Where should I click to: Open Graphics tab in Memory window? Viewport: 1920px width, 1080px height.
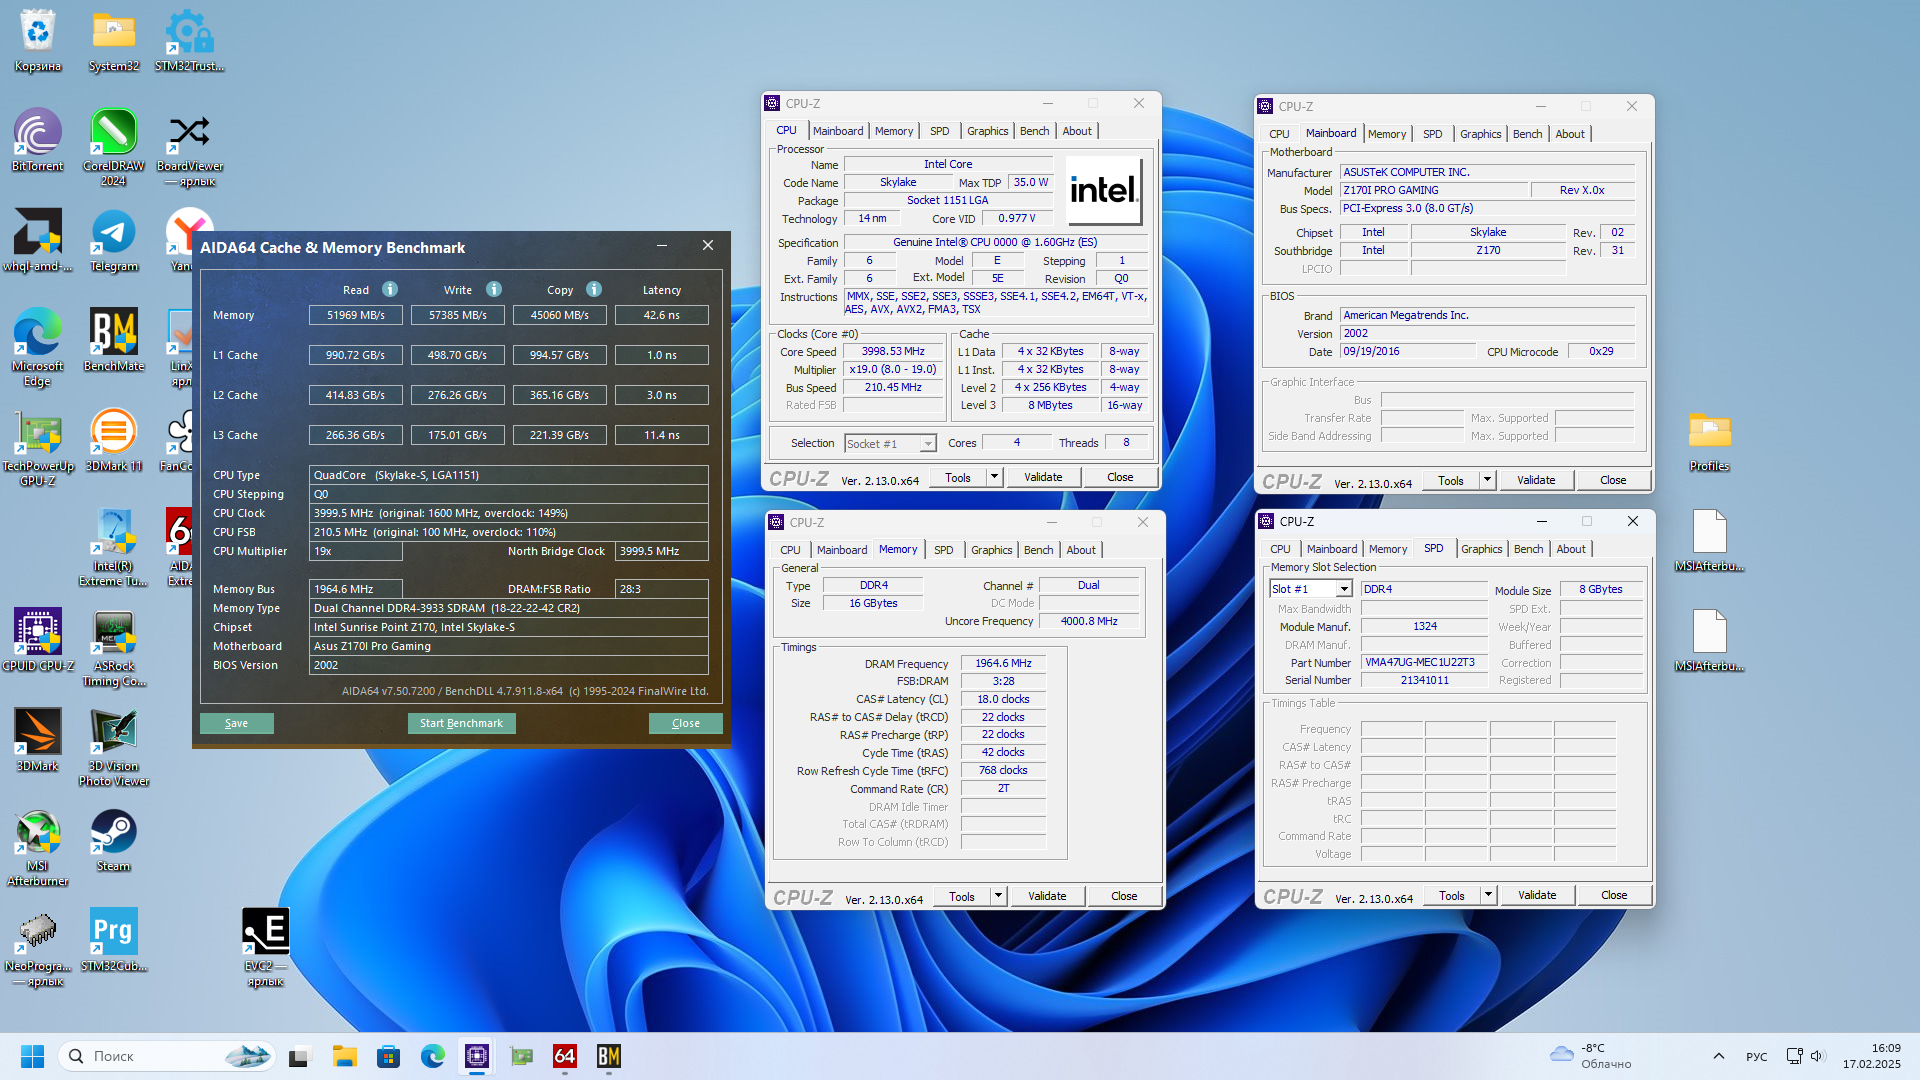point(992,550)
